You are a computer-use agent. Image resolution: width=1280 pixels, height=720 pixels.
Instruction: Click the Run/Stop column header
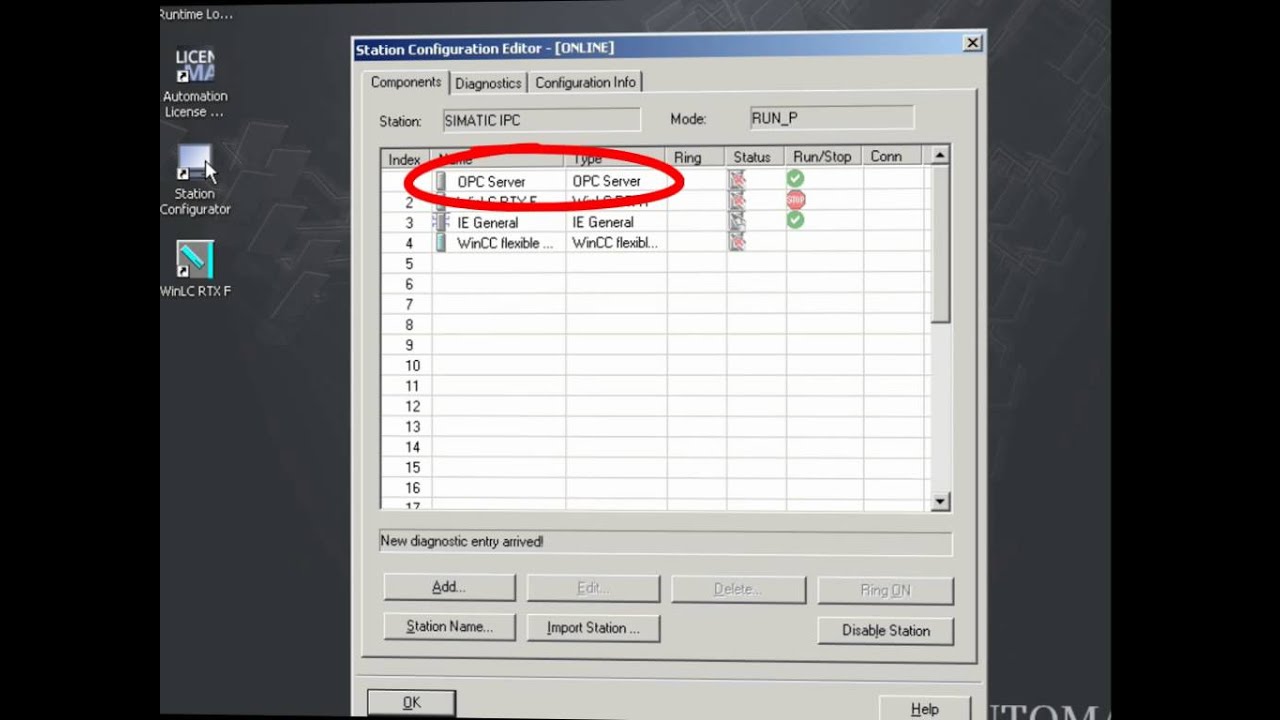click(x=824, y=157)
